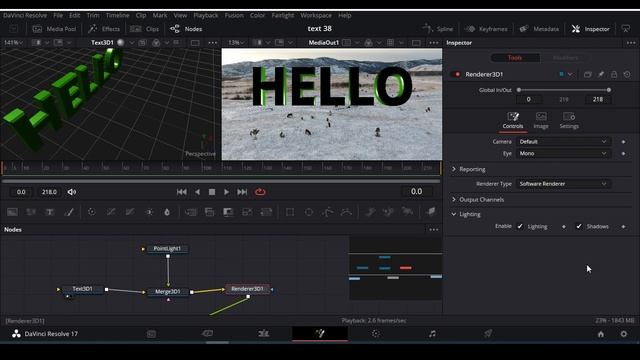
Task: Open the Color menu
Action: click(257, 16)
